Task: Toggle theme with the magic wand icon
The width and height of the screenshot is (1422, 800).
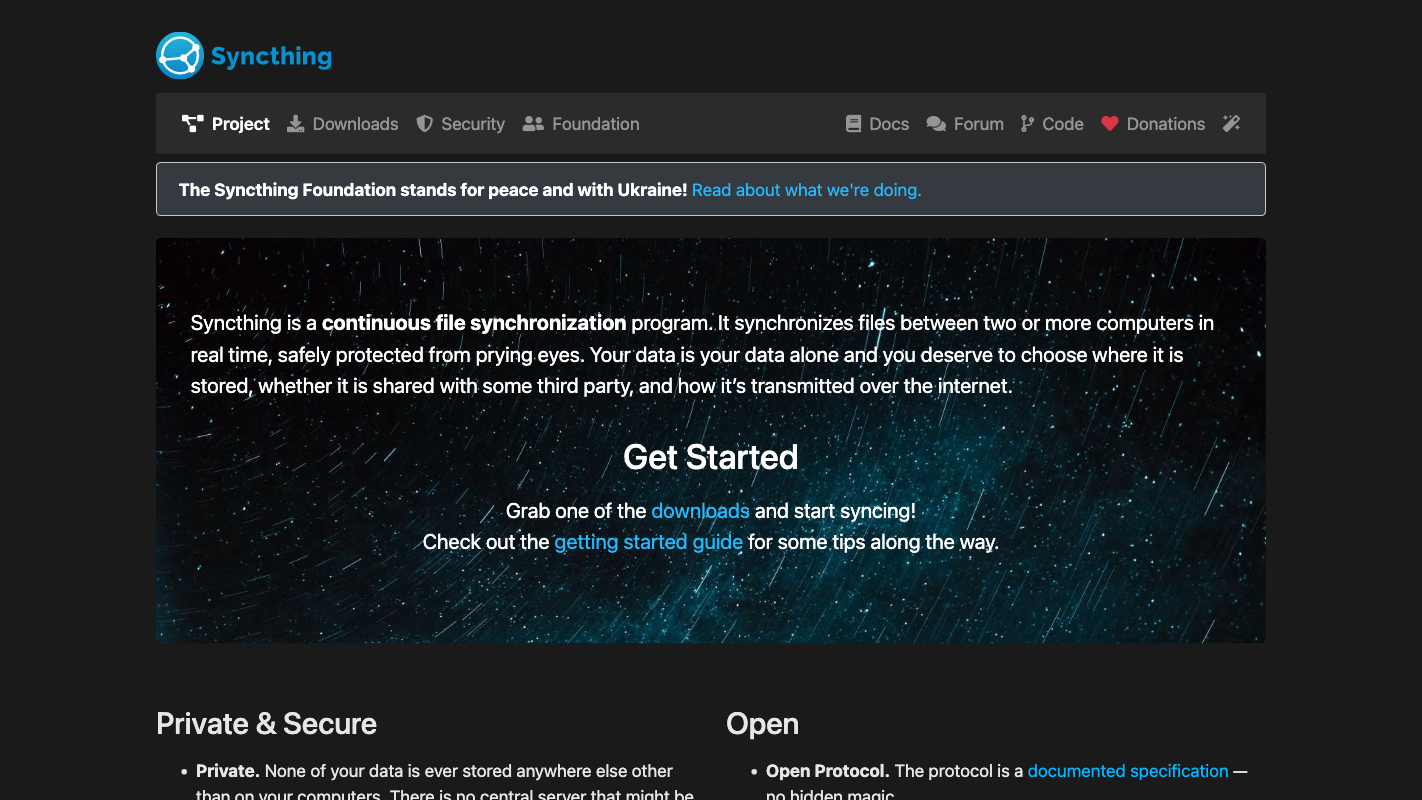Action: click(x=1231, y=124)
